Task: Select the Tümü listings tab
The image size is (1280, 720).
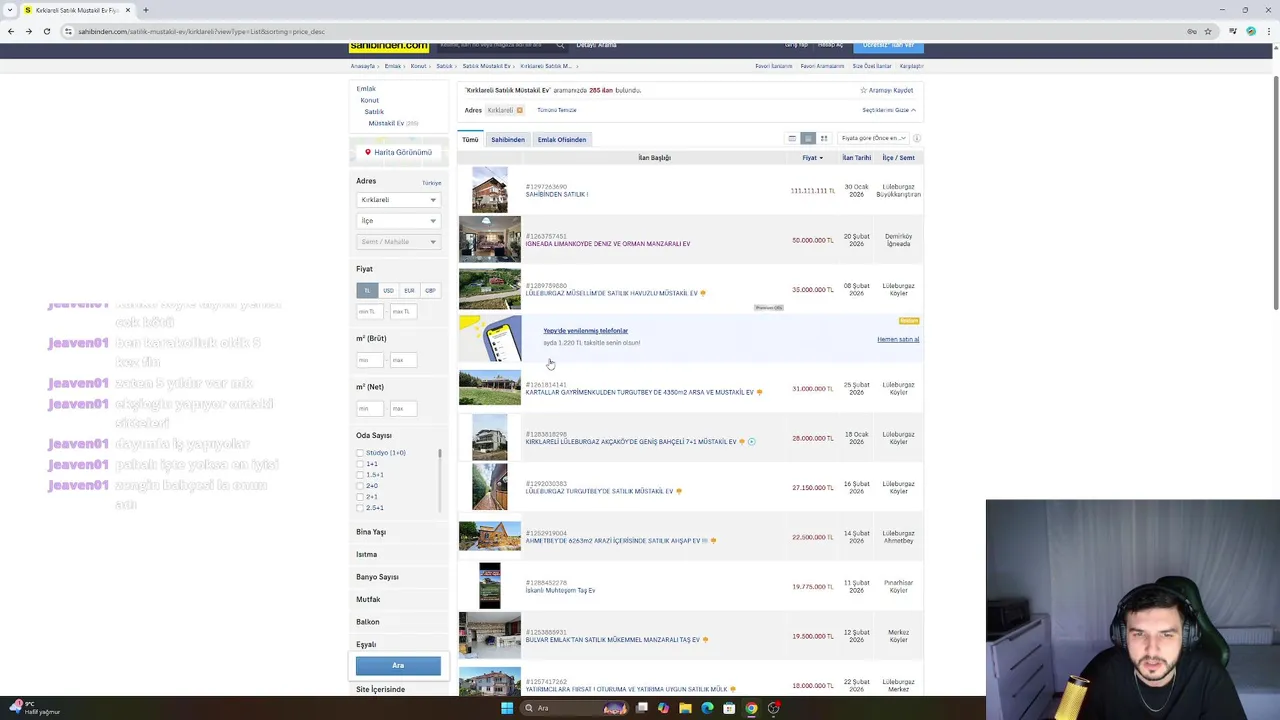Action: pos(470,139)
